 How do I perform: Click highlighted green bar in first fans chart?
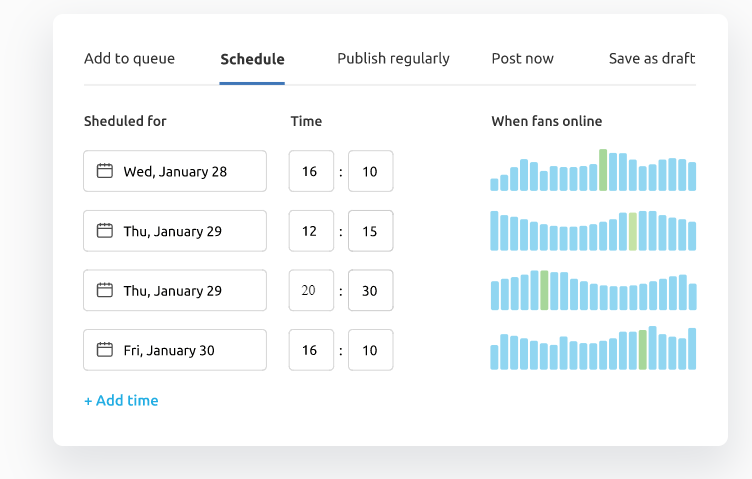pos(603,170)
